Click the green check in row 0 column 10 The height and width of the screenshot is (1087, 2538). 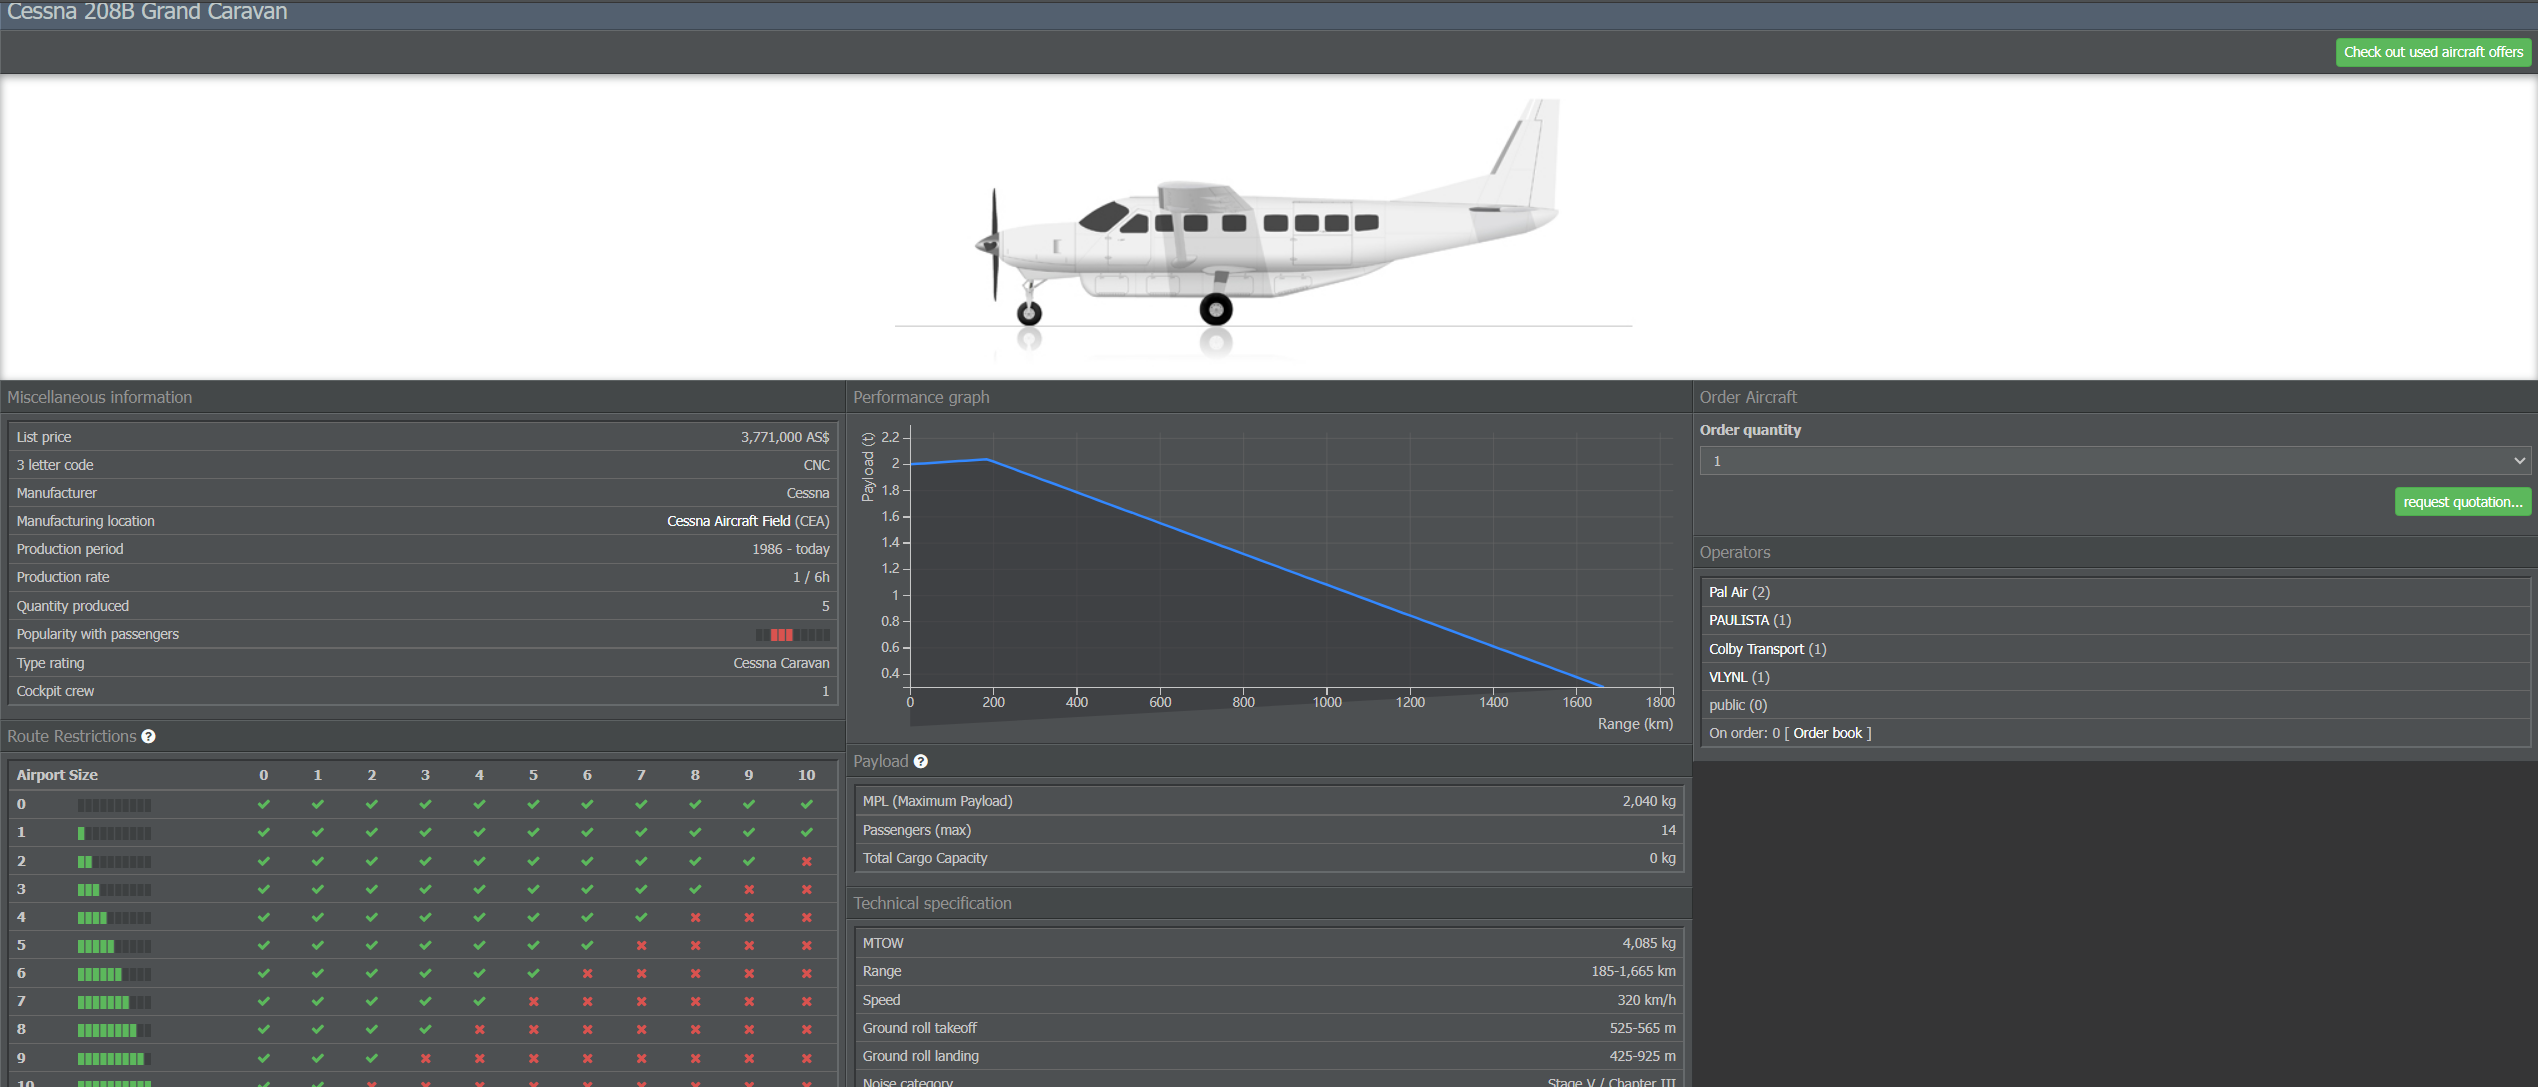coord(806,804)
